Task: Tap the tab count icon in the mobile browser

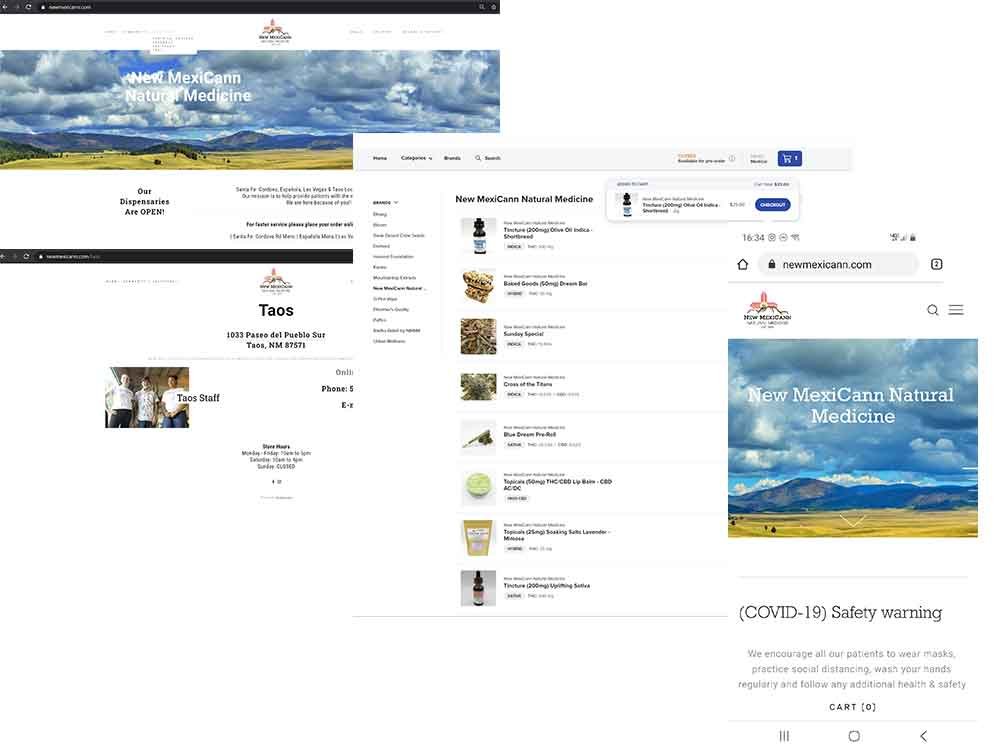Action: coord(936,264)
